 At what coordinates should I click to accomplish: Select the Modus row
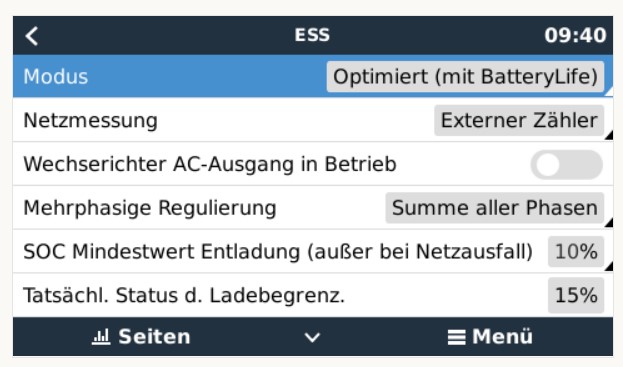click(313, 76)
